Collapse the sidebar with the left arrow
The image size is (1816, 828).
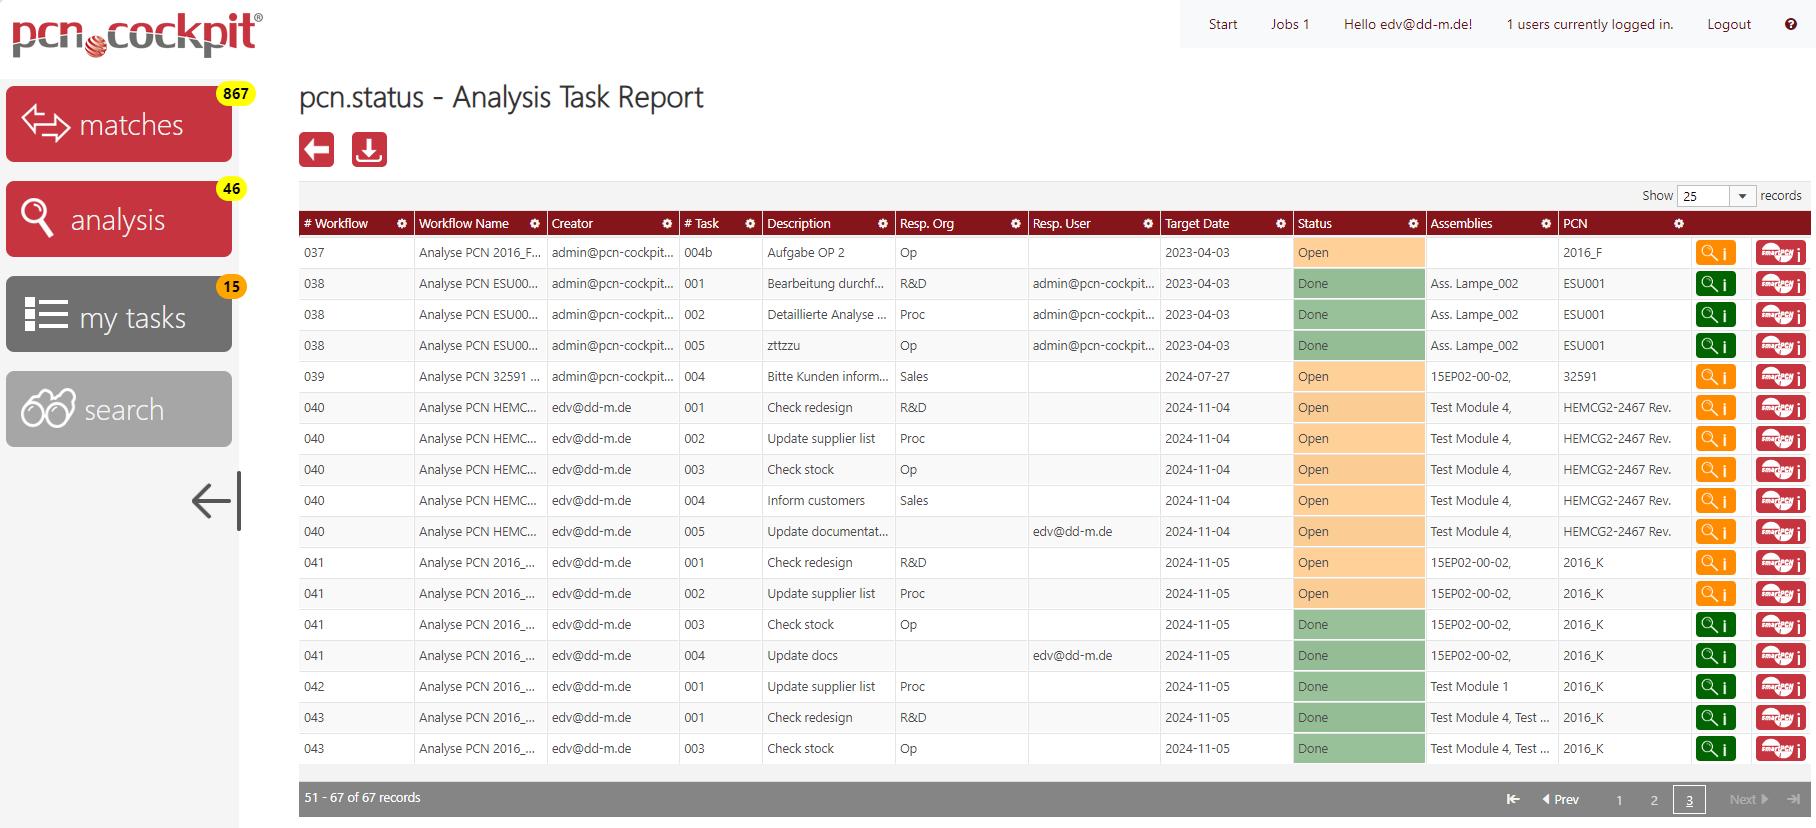tap(216, 501)
